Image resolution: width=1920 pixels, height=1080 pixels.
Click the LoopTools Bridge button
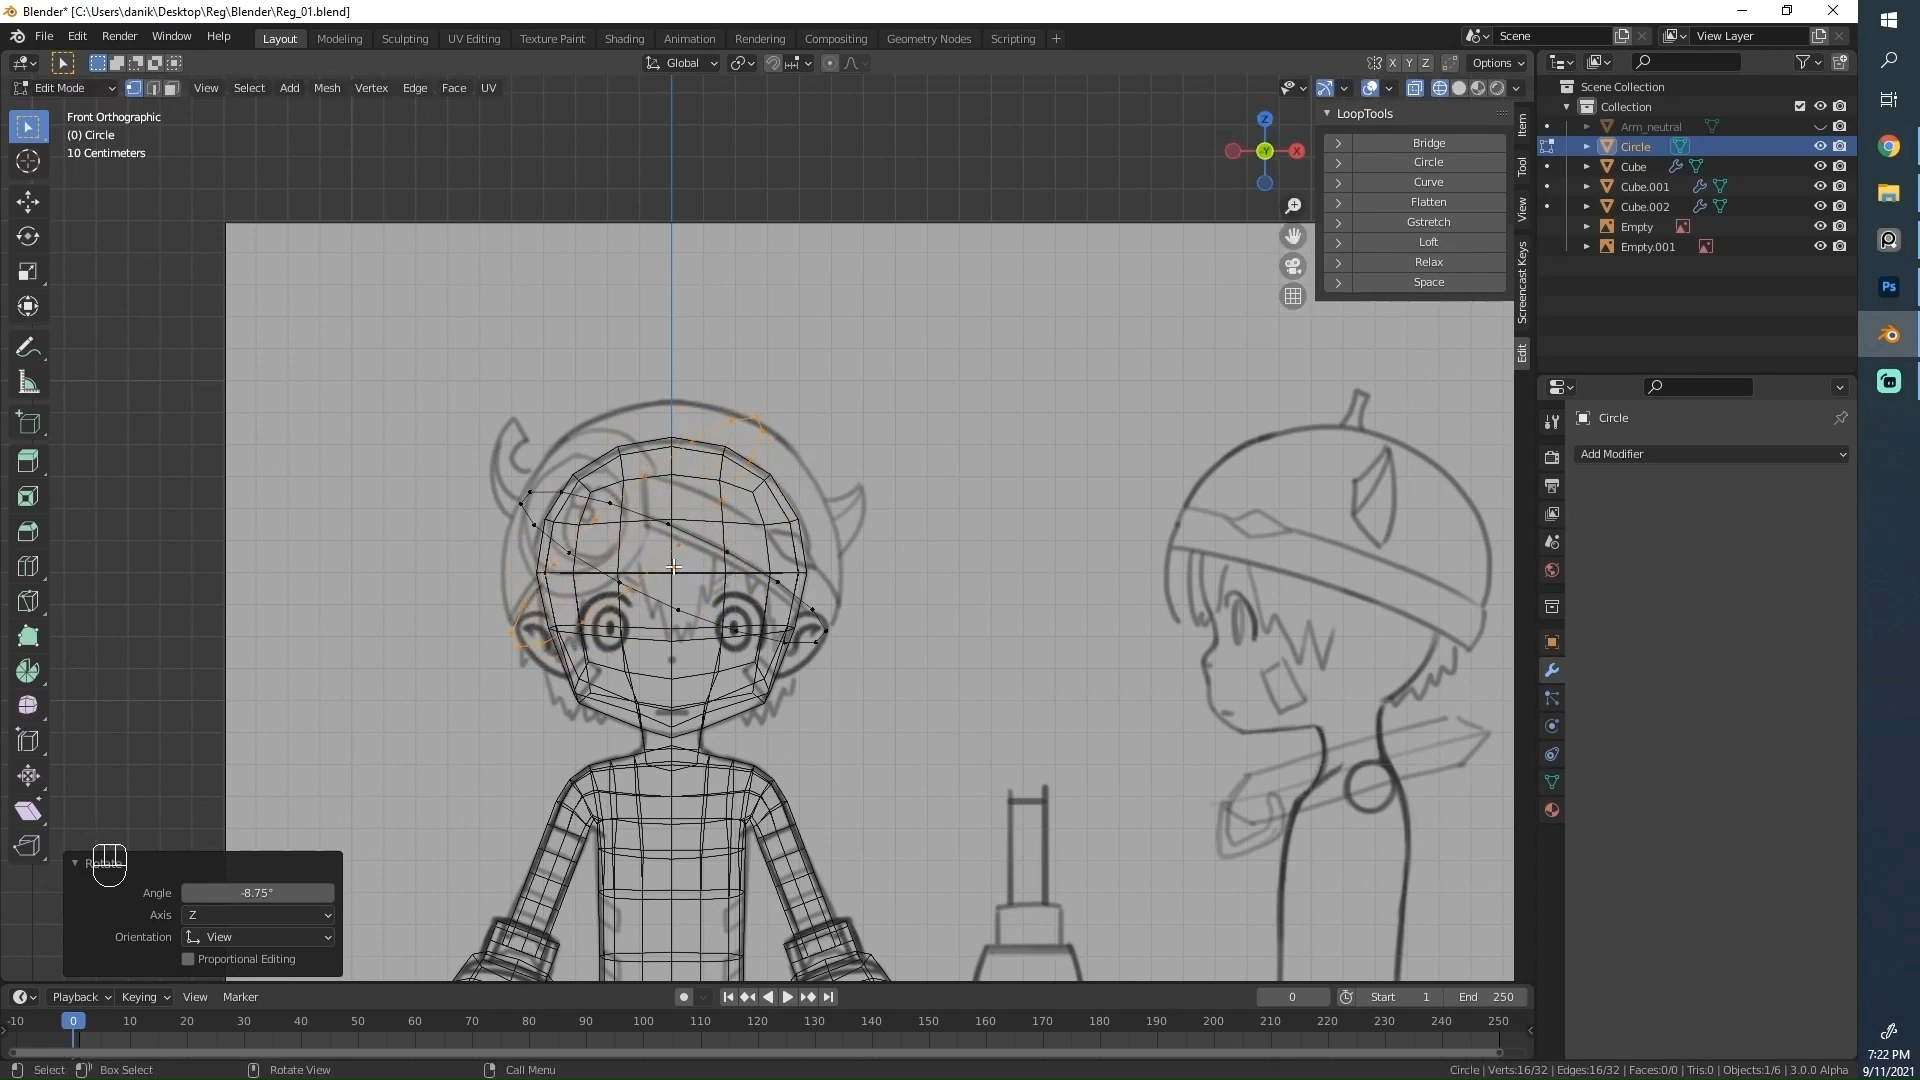click(1428, 143)
